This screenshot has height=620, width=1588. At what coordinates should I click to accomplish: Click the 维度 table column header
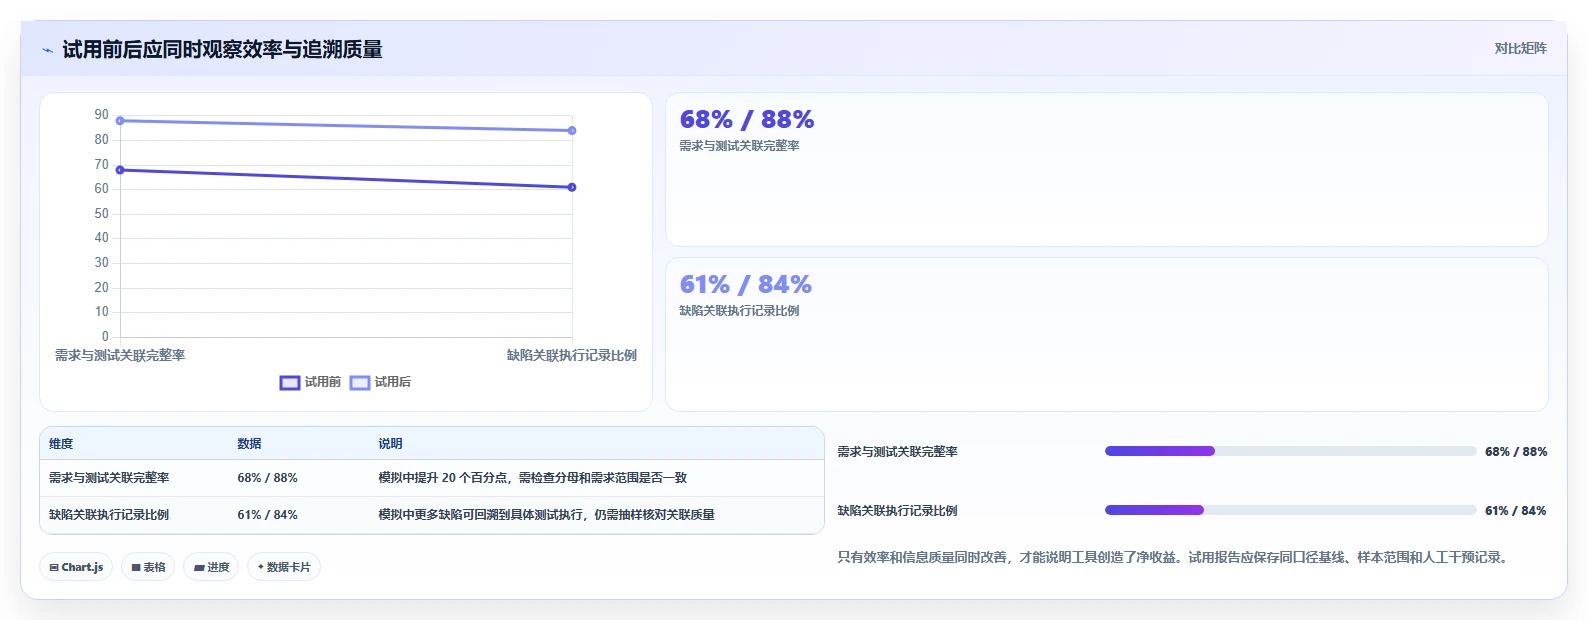pyautogui.click(x=61, y=444)
